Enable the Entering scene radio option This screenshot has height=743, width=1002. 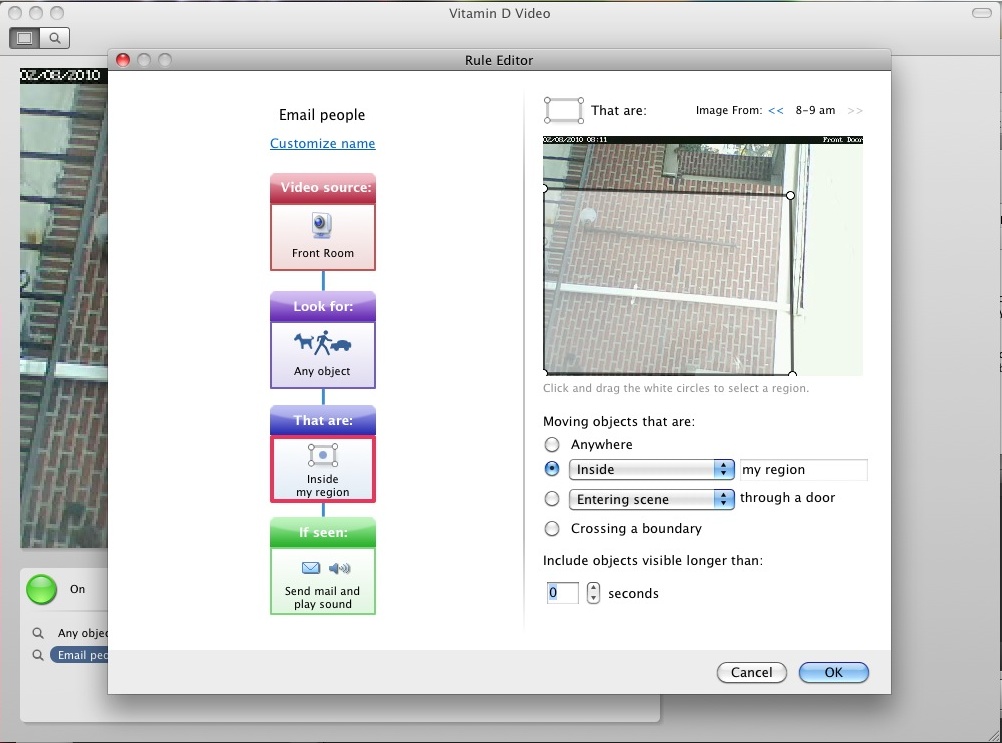[551, 499]
